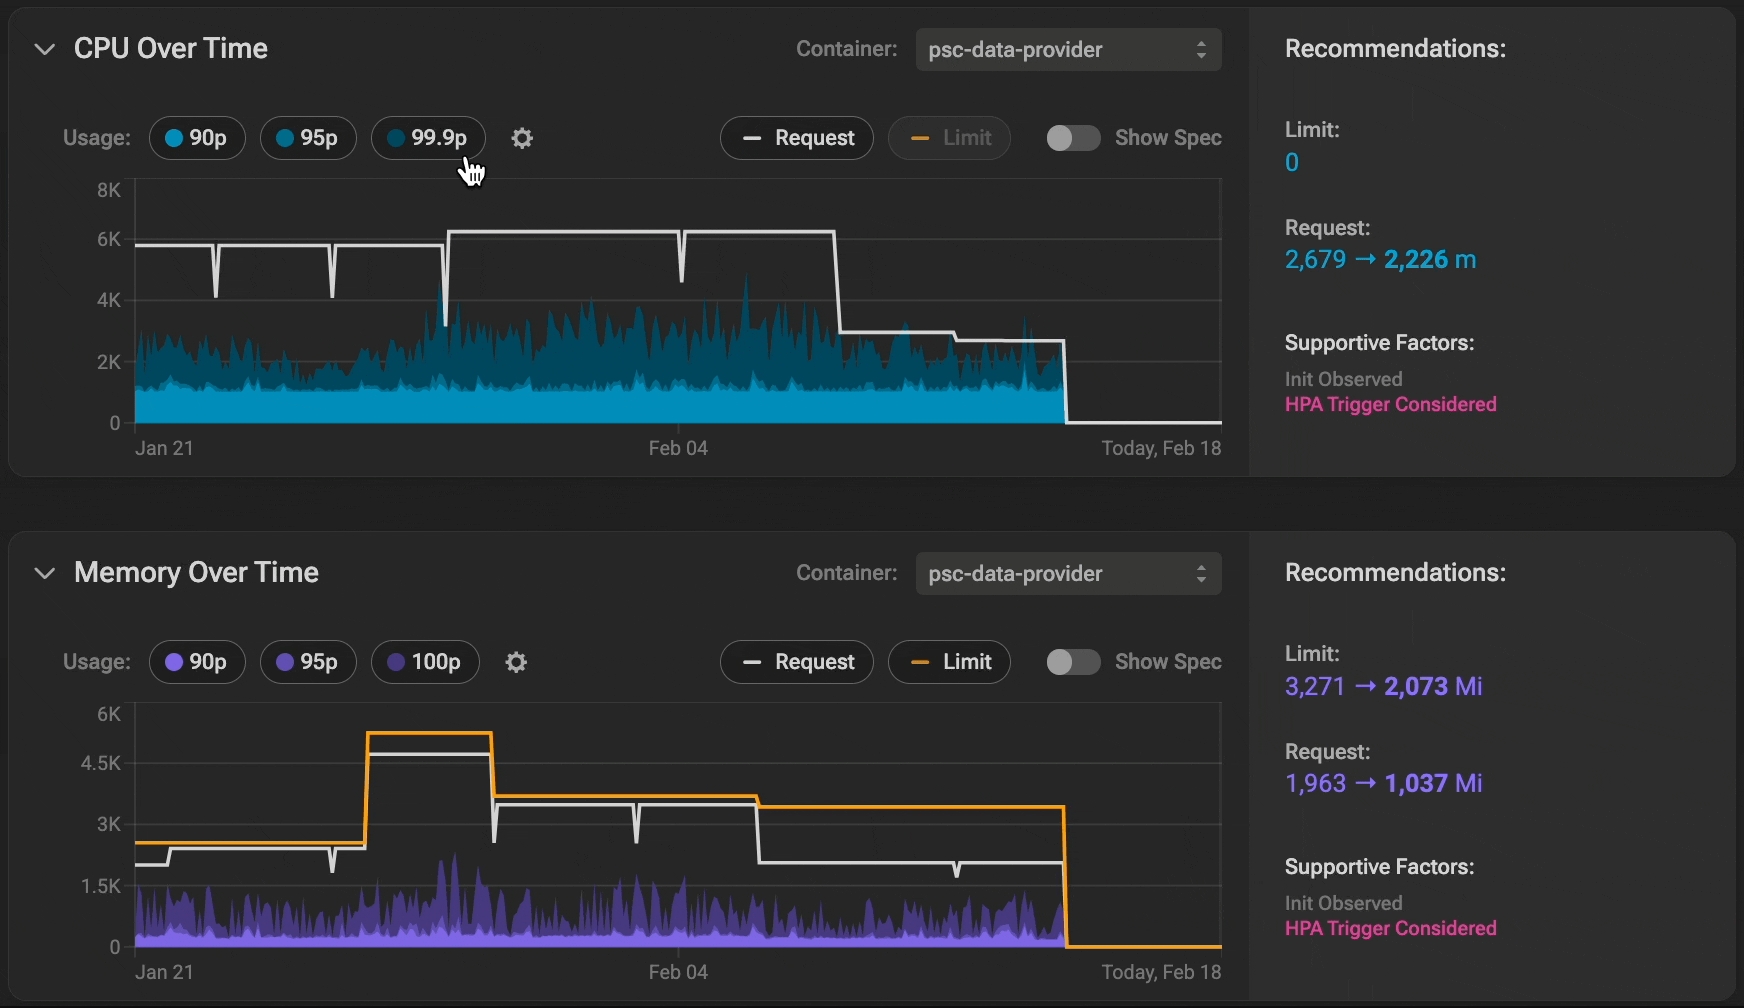1744x1008 pixels.
Task: Toggle CPU 99.9p usage percentile pill
Action: click(428, 138)
